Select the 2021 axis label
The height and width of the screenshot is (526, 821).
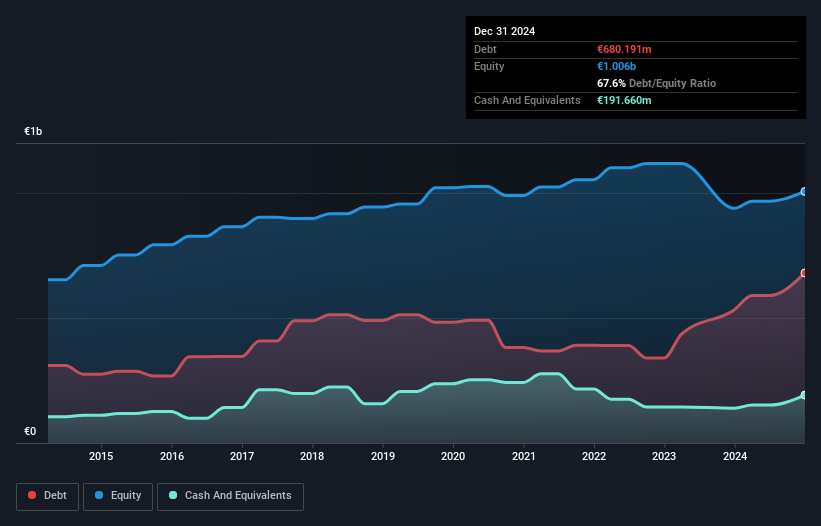524,456
